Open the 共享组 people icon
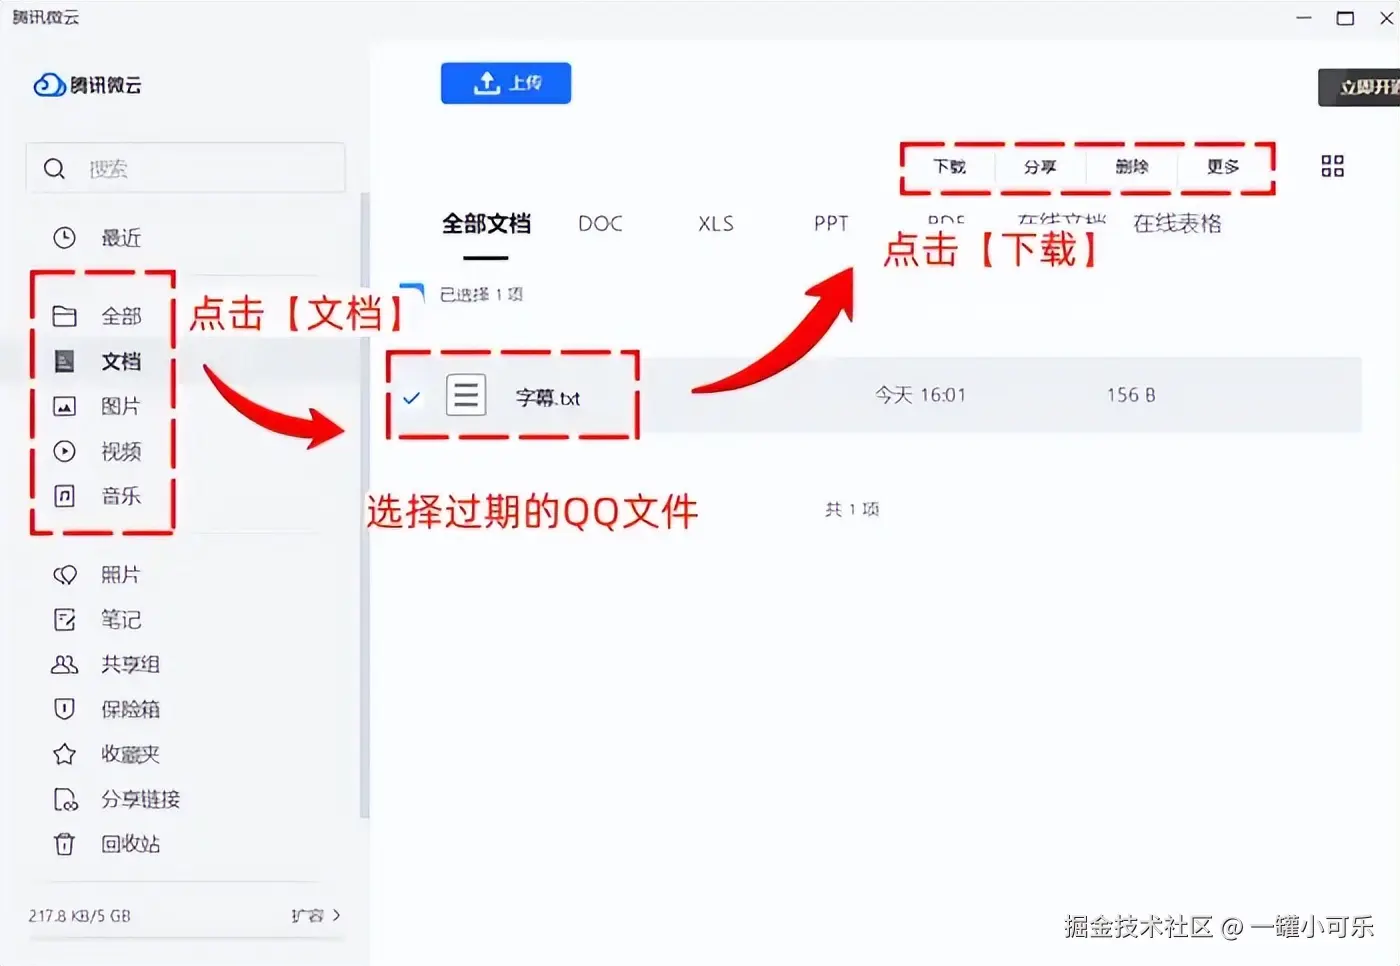 pyautogui.click(x=64, y=664)
